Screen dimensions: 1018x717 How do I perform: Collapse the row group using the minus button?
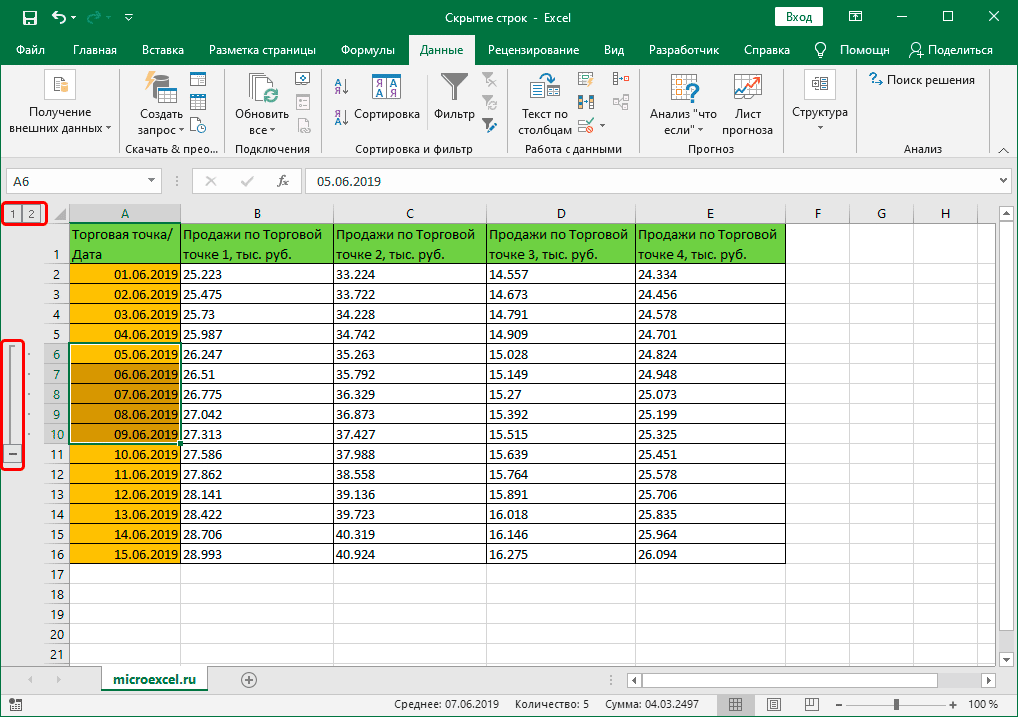click(13, 454)
